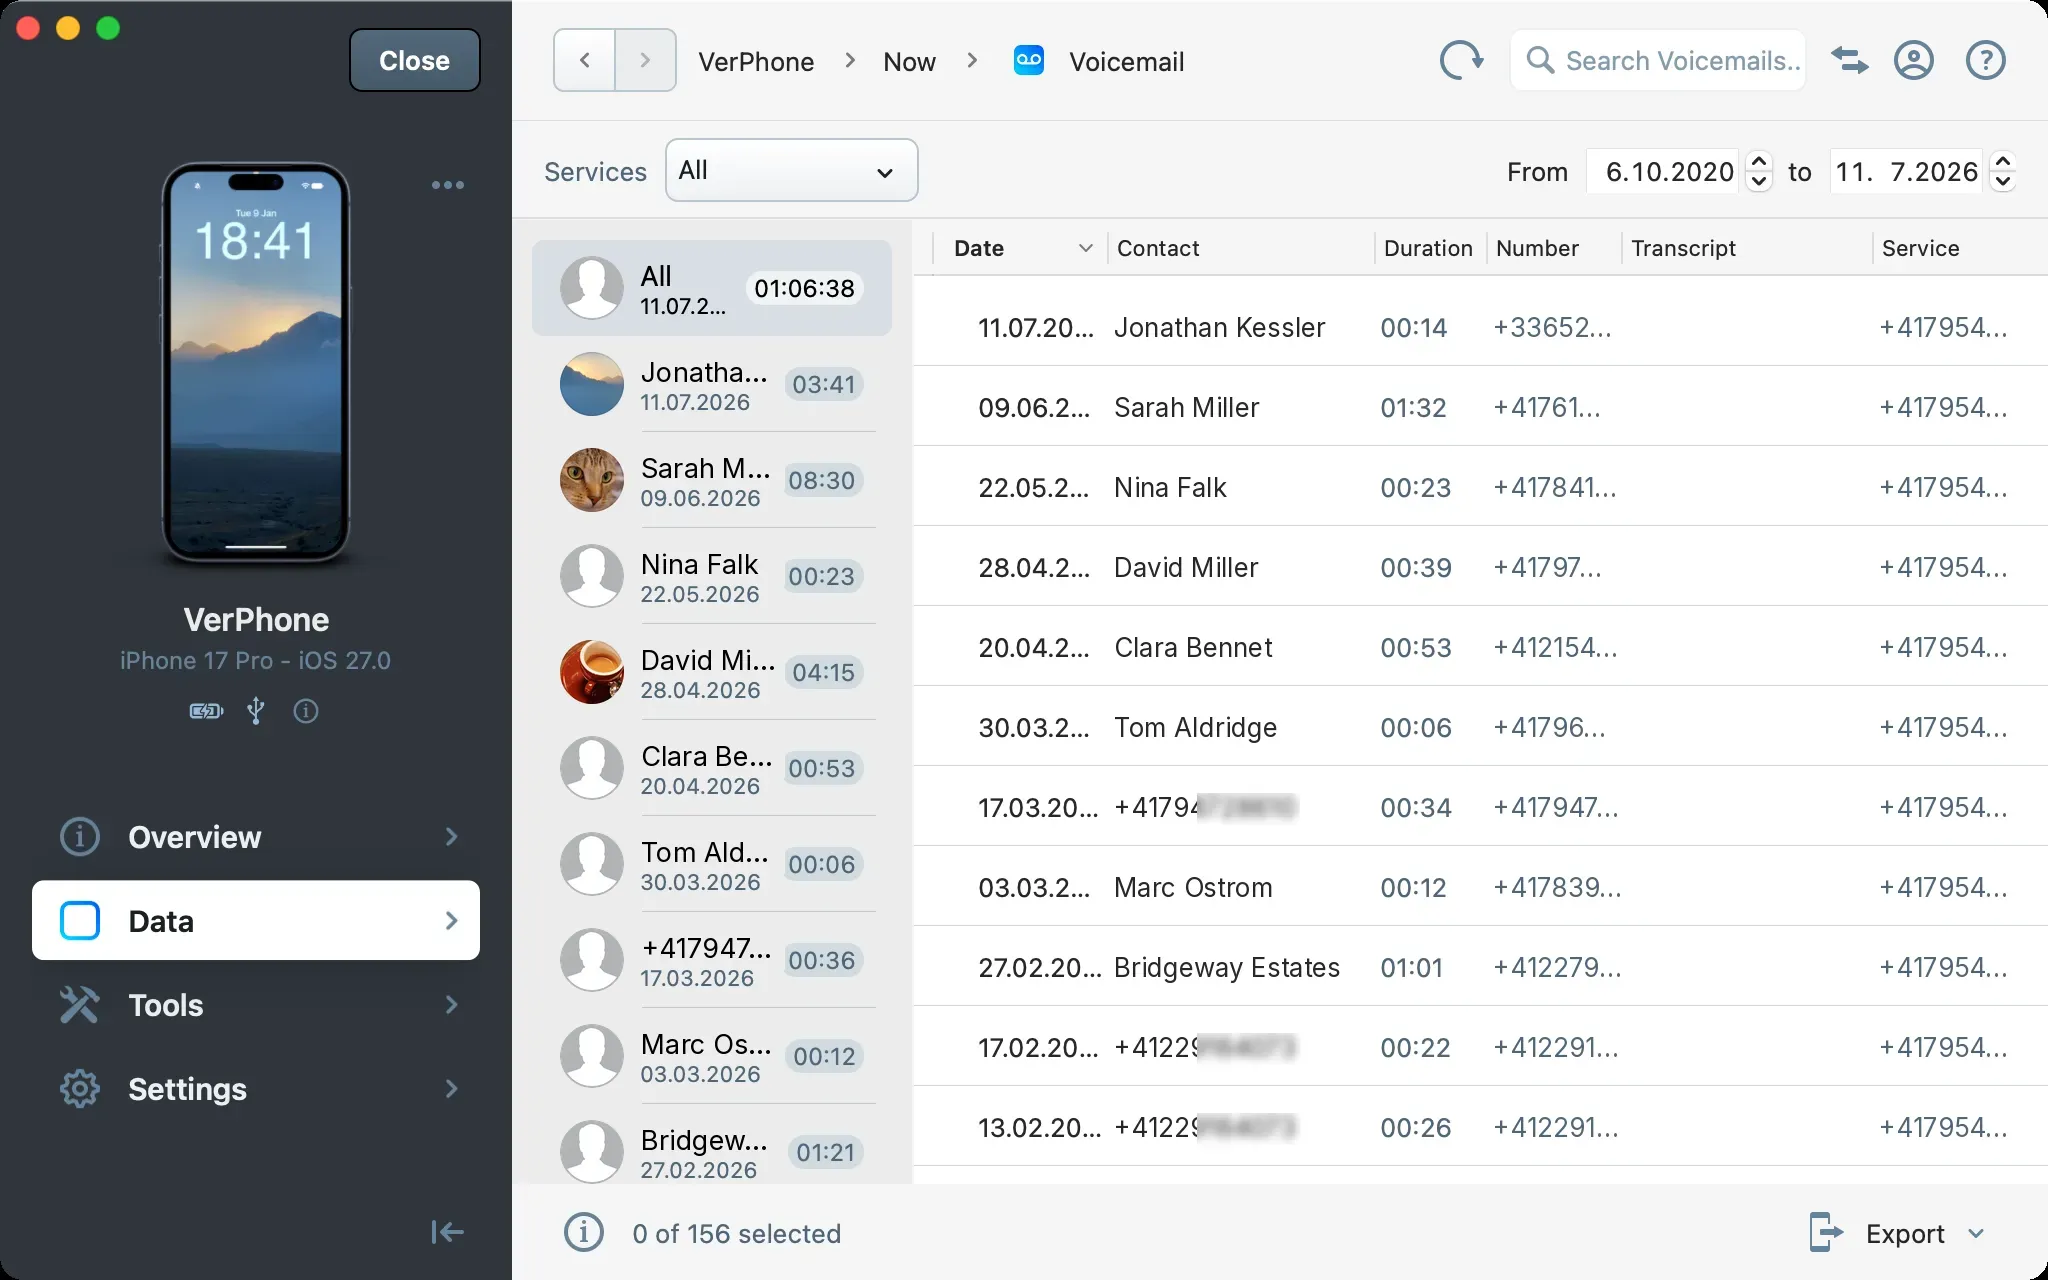This screenshot has width=2048, height=1280.
Task: Open the Data sidebar item
Action: (x=256, y=921)
